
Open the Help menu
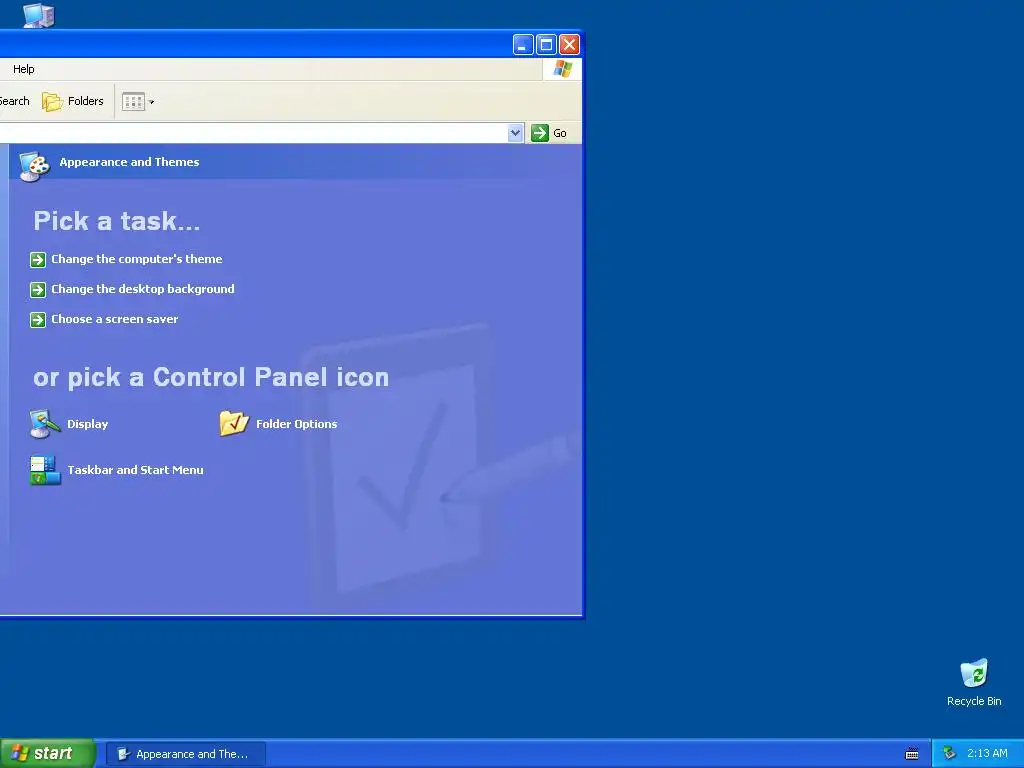[x=24, y=69]
